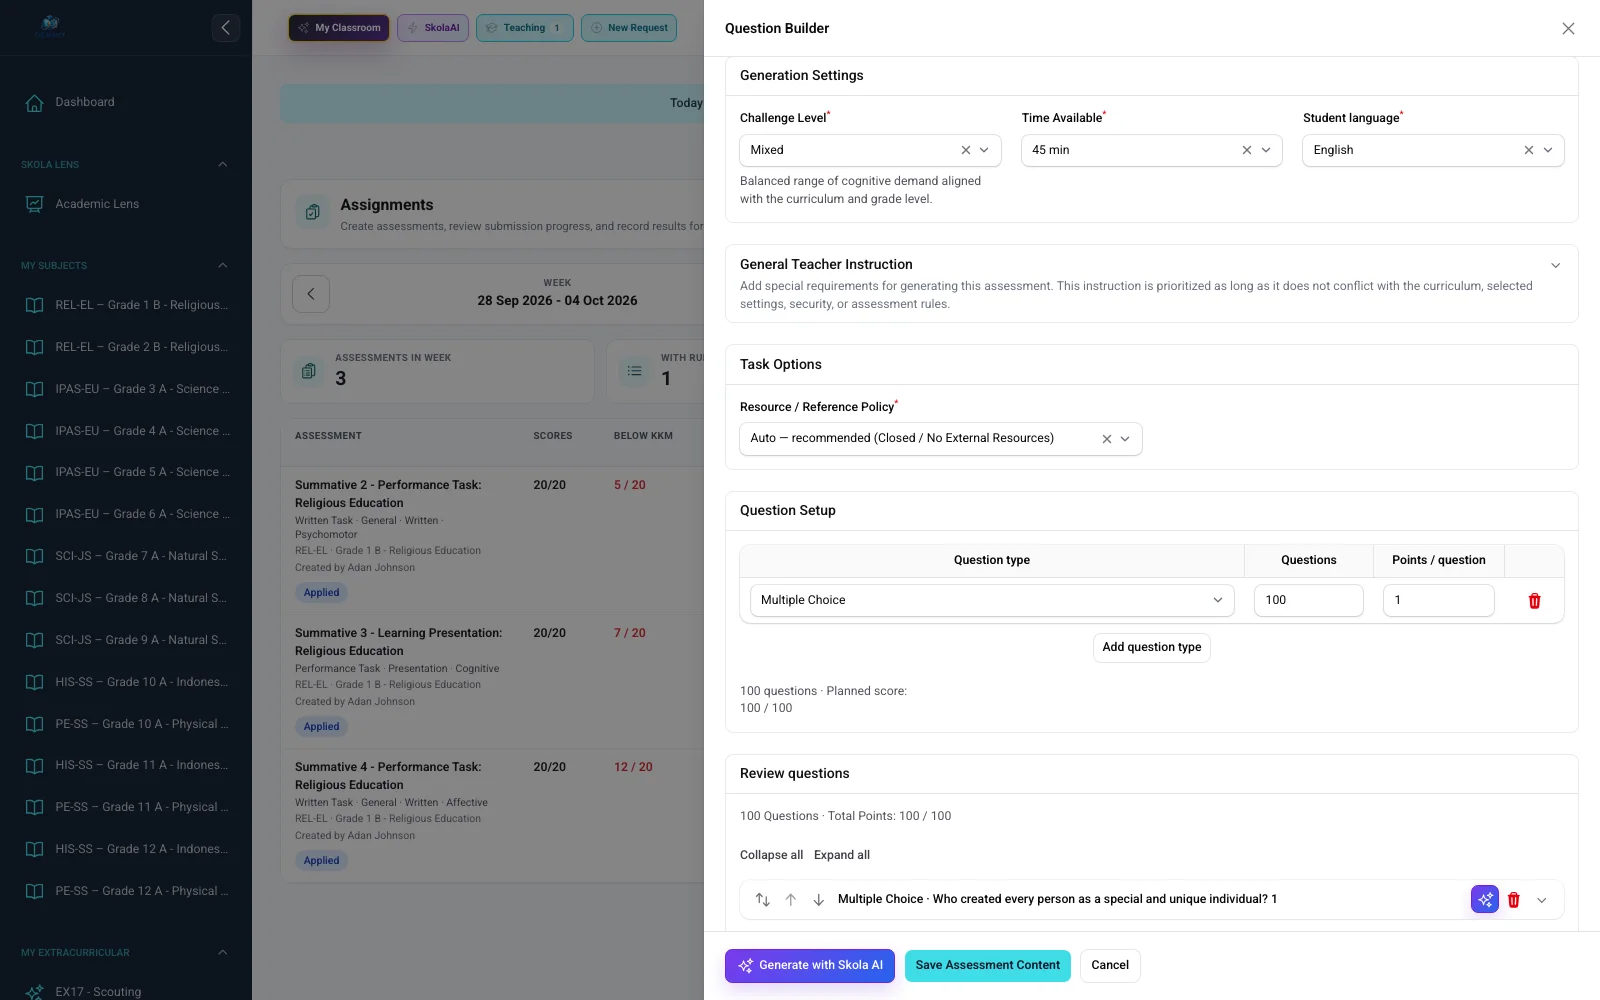Click the Assignments clipboard icon
The image size is (1600, 1000).
pyautogui.click(x=313, y=212)
